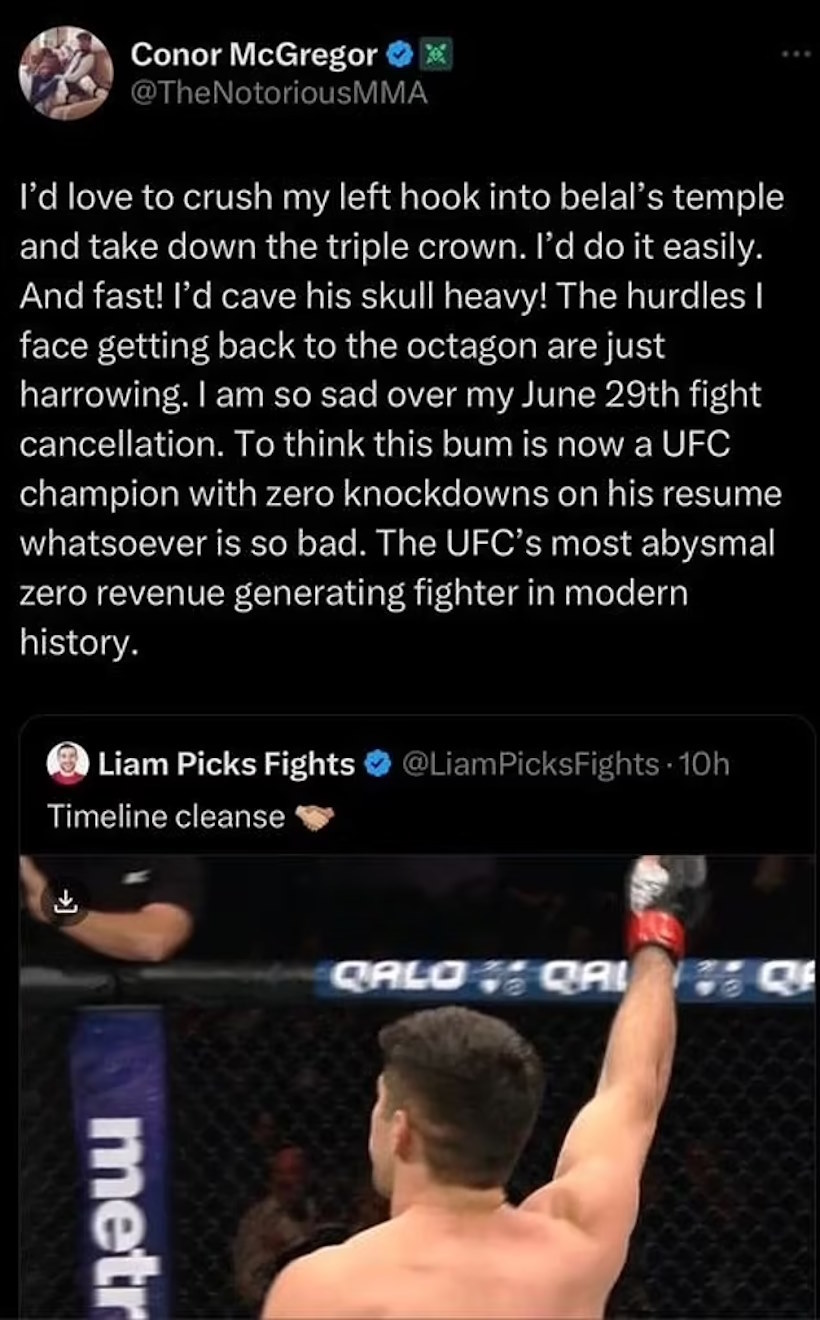Open the @LiamPicksFights handle

click(529, 765)
